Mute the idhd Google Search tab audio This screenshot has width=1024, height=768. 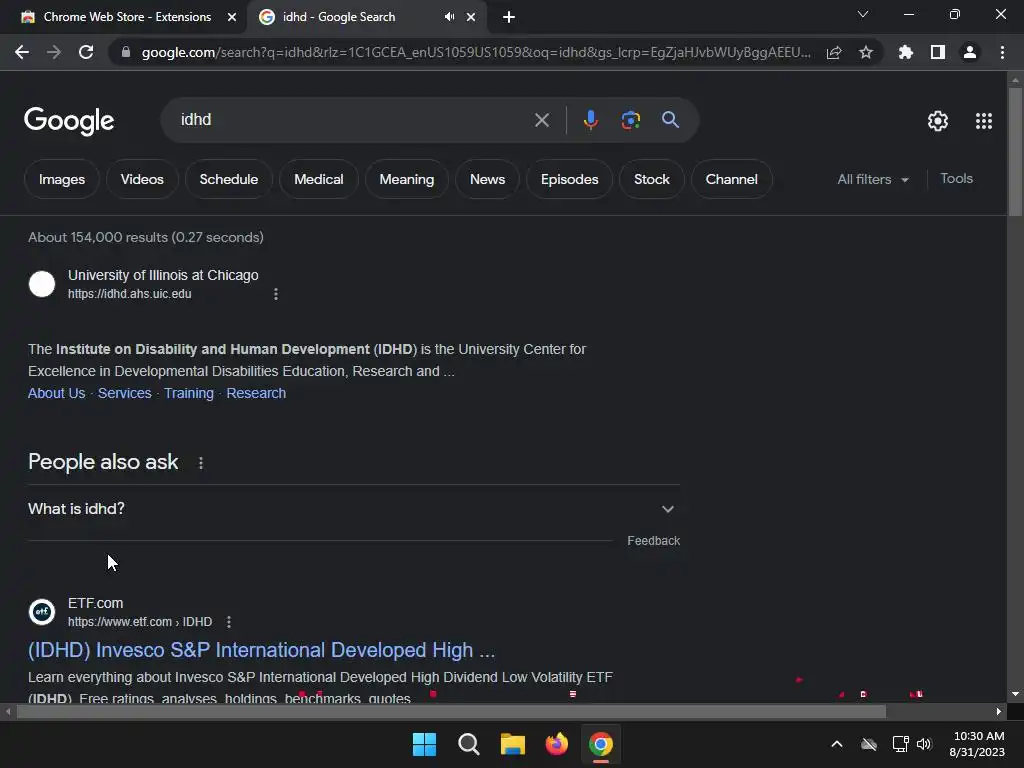pos(449,17)
